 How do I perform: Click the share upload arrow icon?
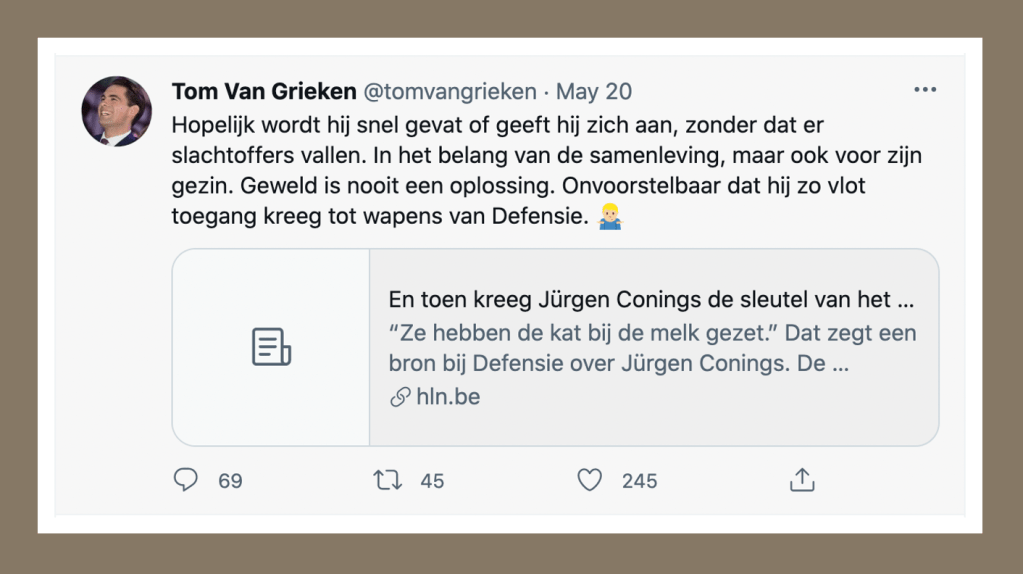point(802,481)
